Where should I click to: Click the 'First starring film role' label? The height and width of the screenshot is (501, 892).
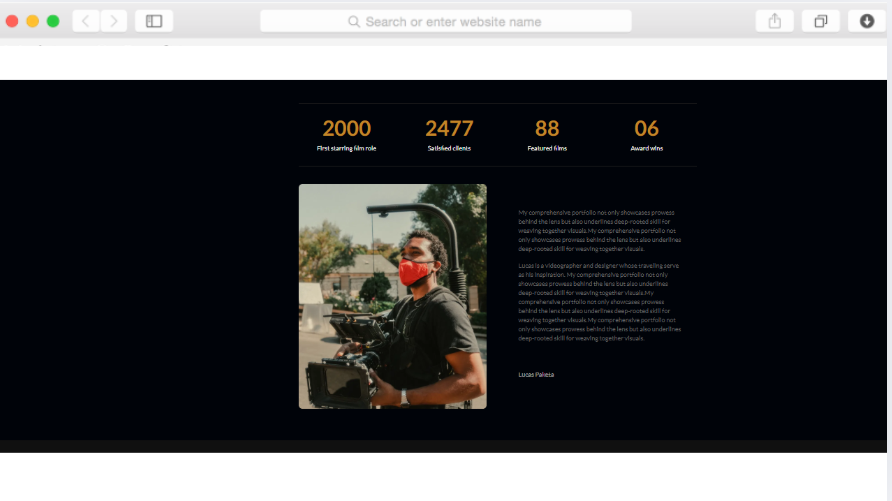pos(347,148)
